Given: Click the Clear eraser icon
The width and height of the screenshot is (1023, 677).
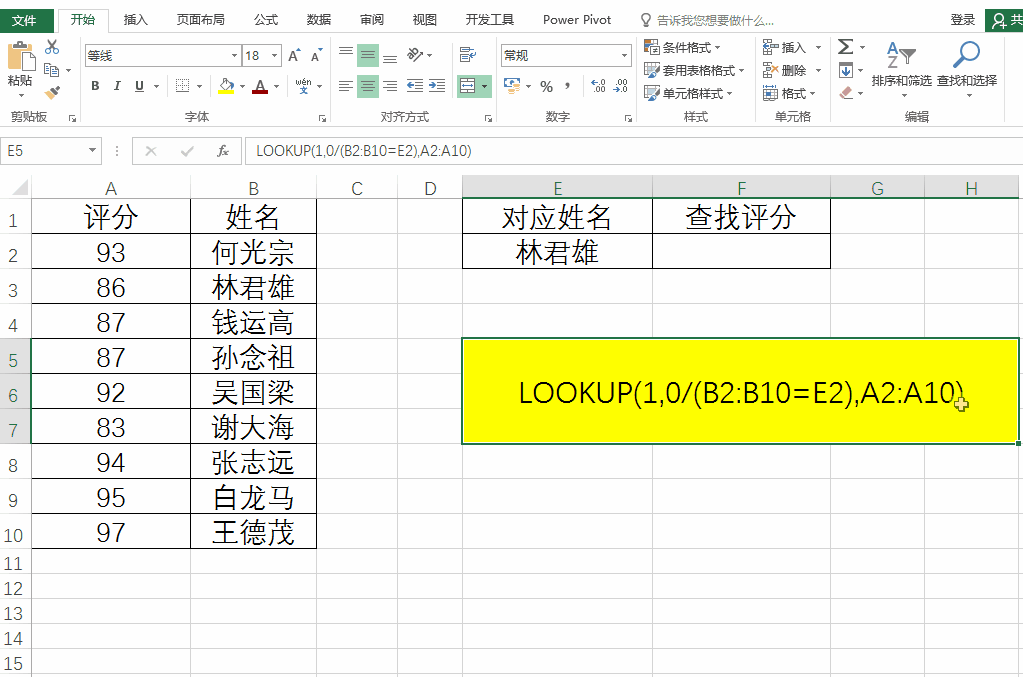Looking at the screenshot, I should pyautogui.click(x=846, y=93).
